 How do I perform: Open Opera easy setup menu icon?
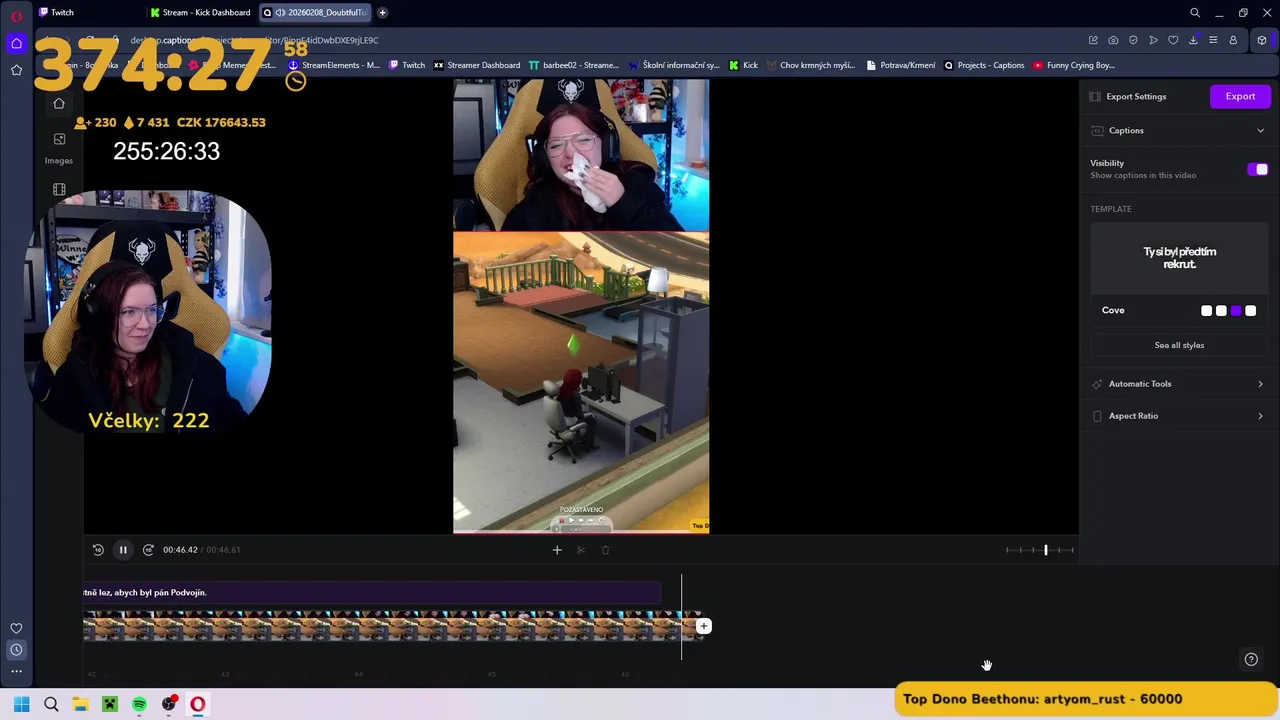pyautogui.click(x=1213, y=40)
